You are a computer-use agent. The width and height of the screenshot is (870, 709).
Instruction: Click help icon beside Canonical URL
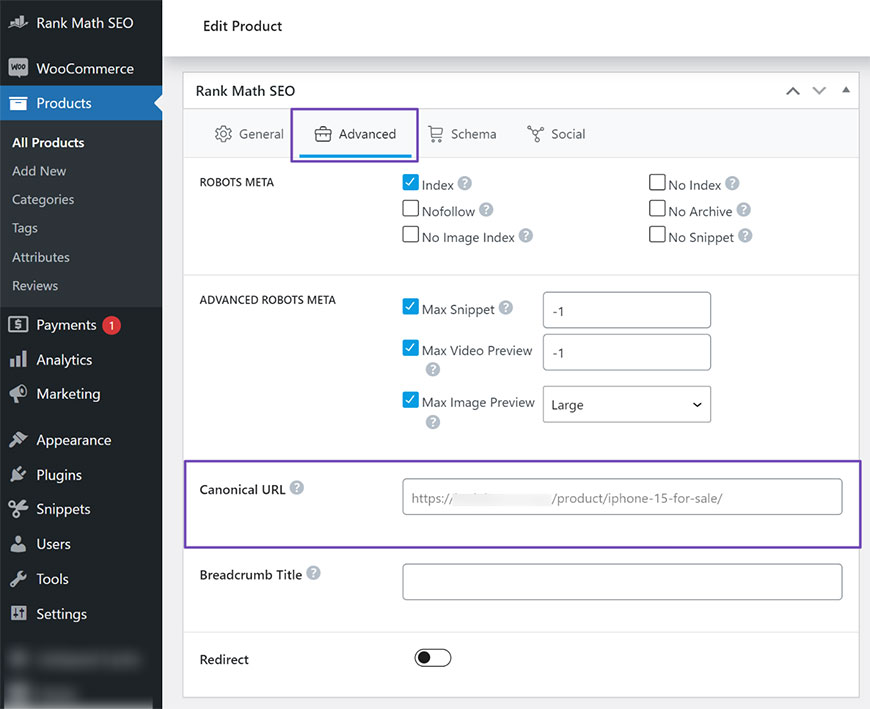point(297,488)
